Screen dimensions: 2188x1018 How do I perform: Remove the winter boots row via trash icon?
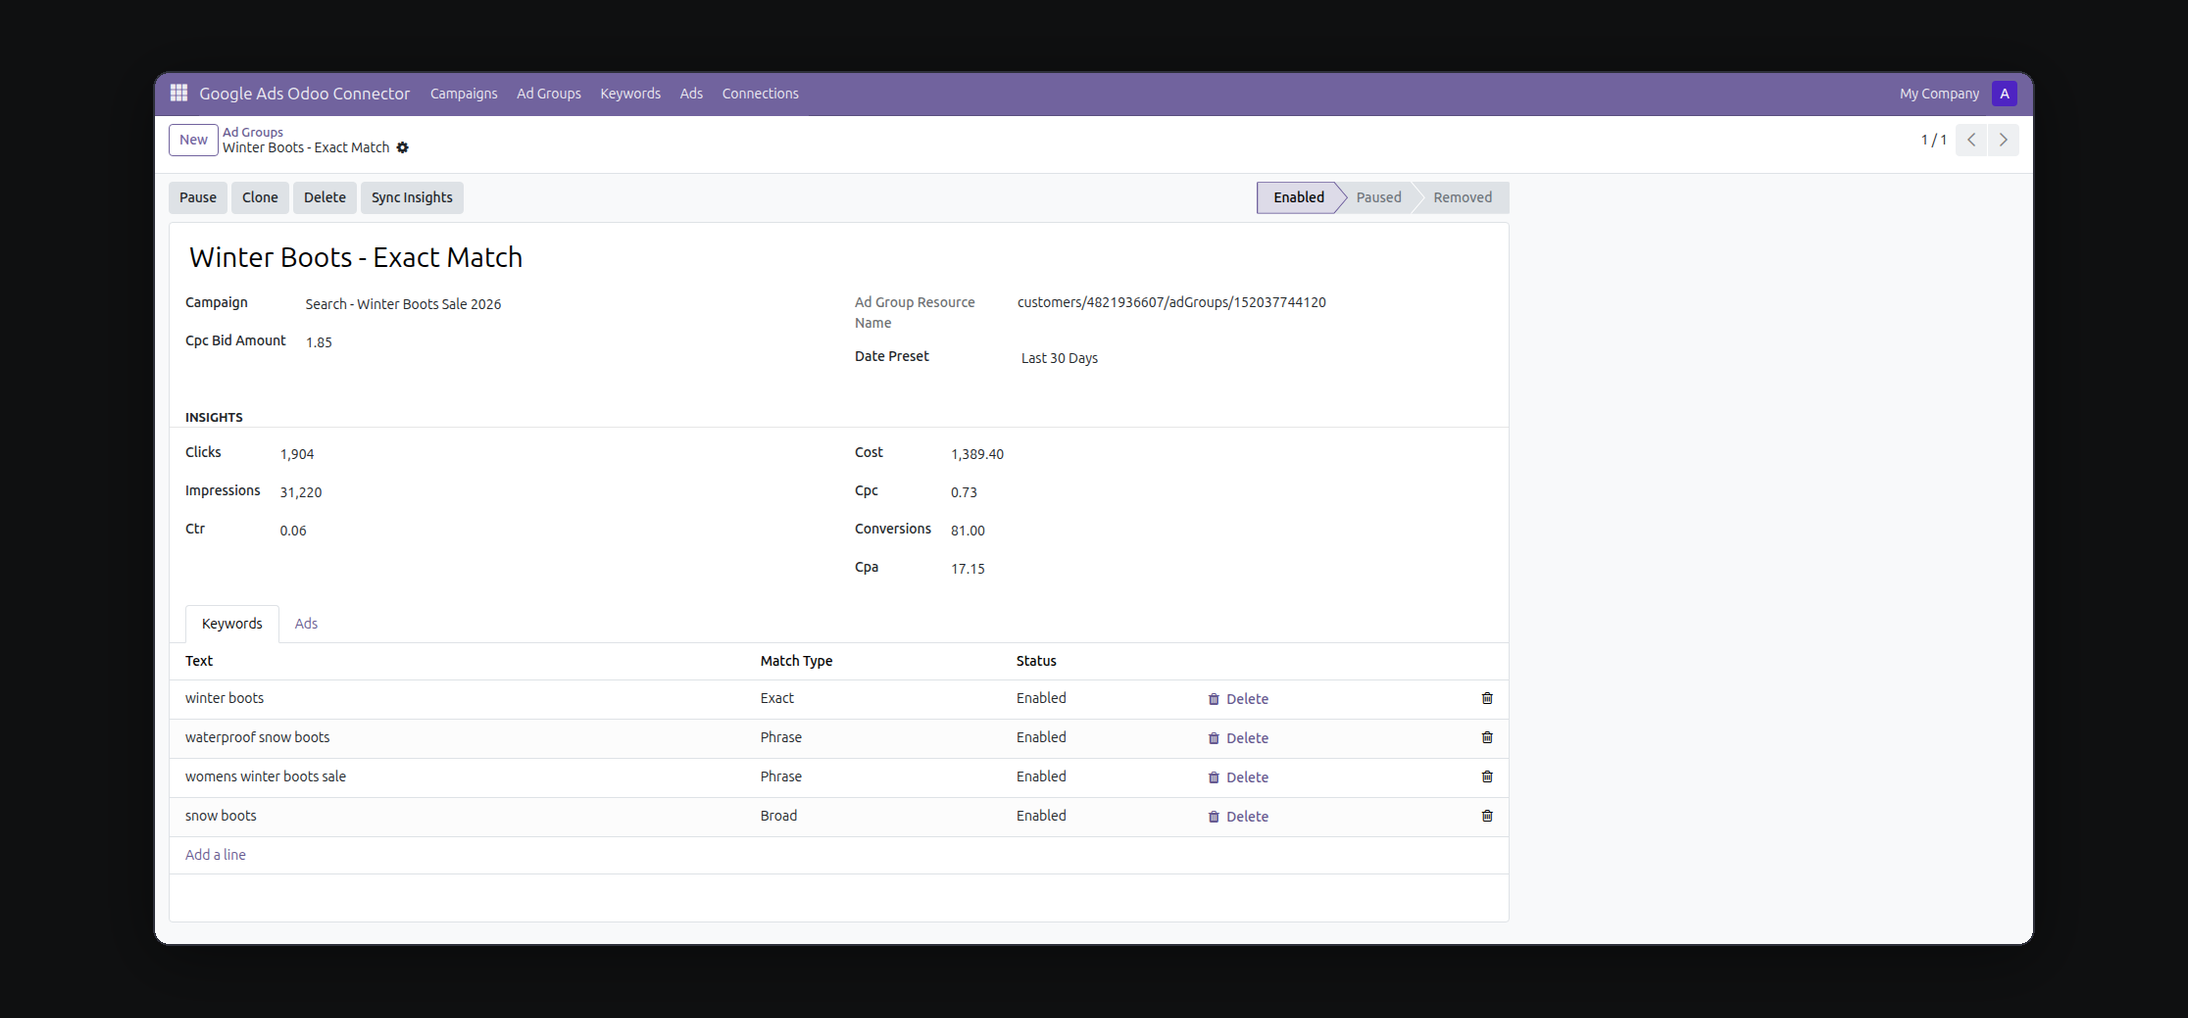pos(1487,698)
